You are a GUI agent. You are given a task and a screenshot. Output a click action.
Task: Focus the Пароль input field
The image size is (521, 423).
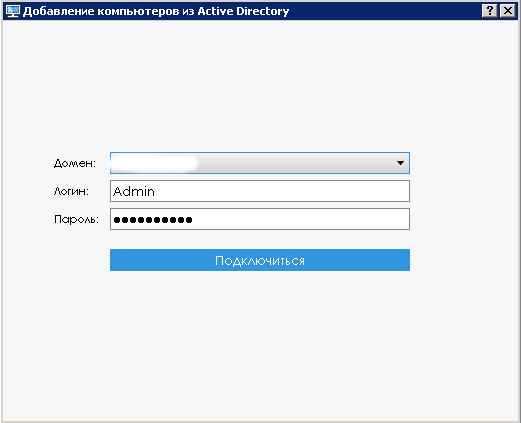pyautogui.click(x=260, y=219)
